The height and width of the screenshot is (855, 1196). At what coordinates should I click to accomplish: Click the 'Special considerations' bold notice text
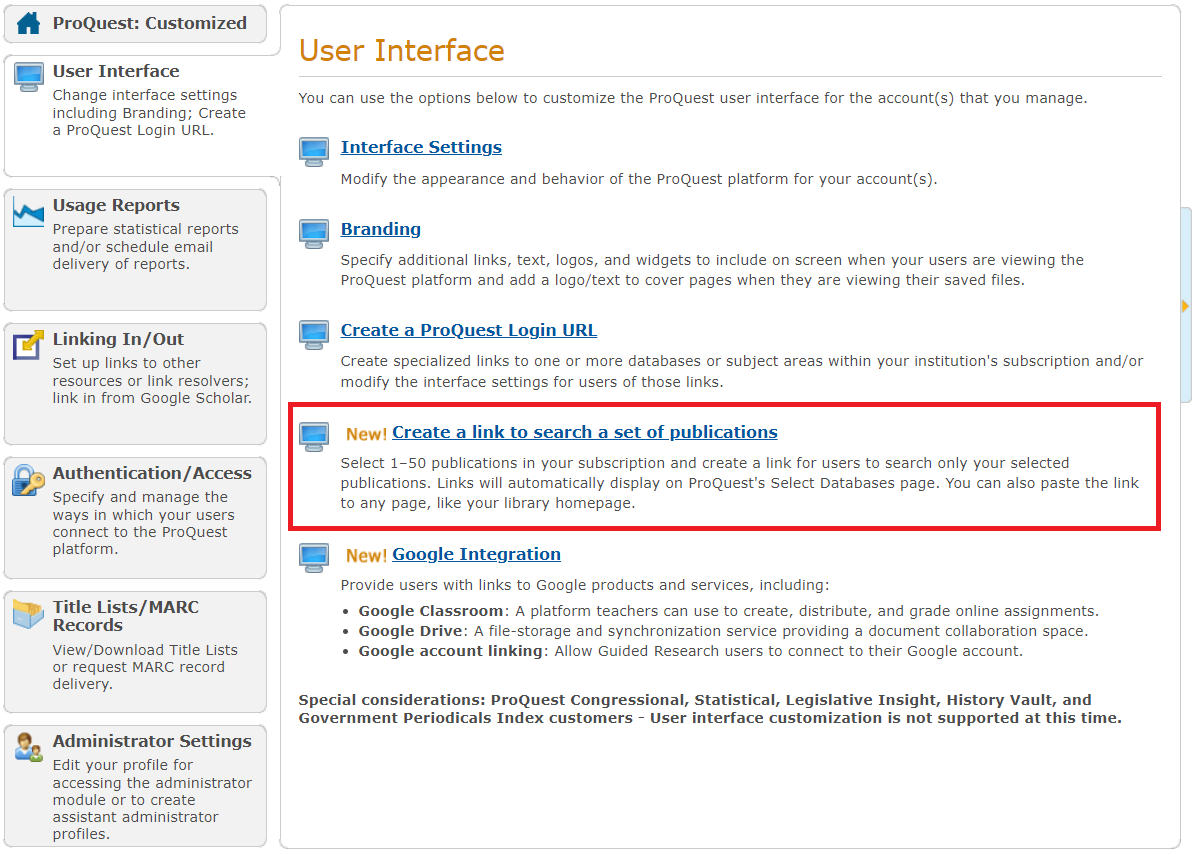(710, 709)
